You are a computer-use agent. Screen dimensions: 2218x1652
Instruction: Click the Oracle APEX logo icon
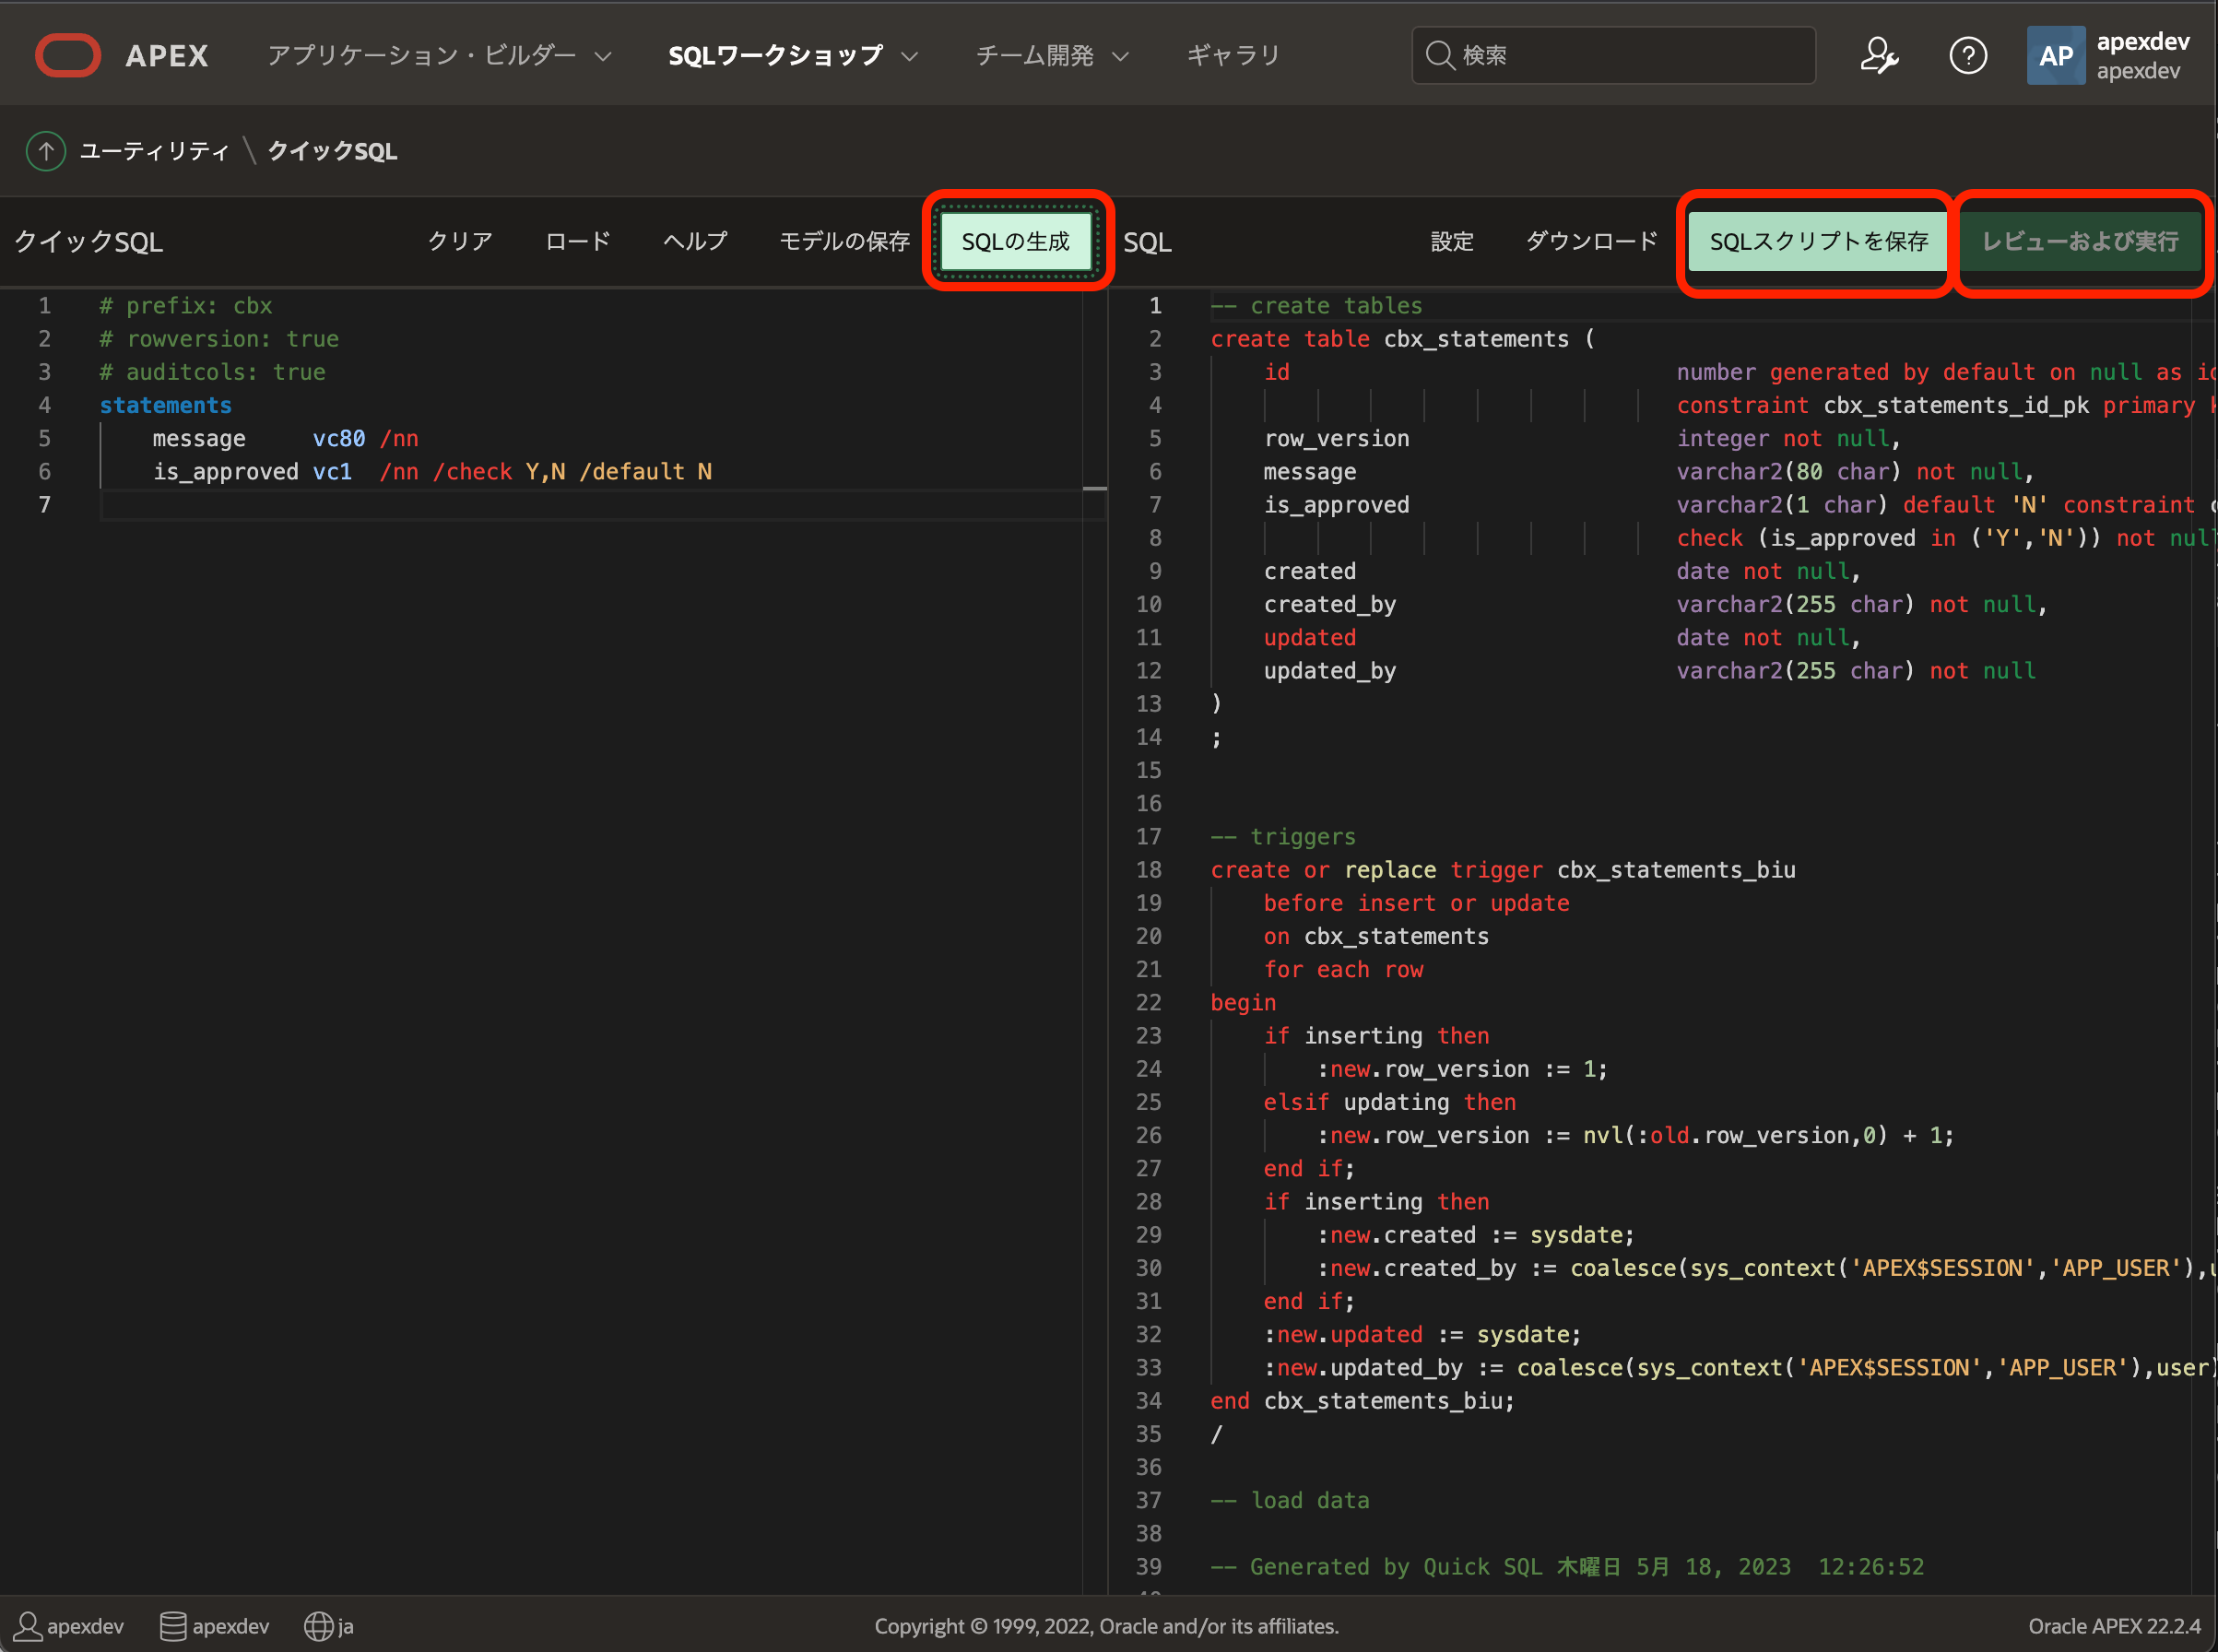[67, 55]
